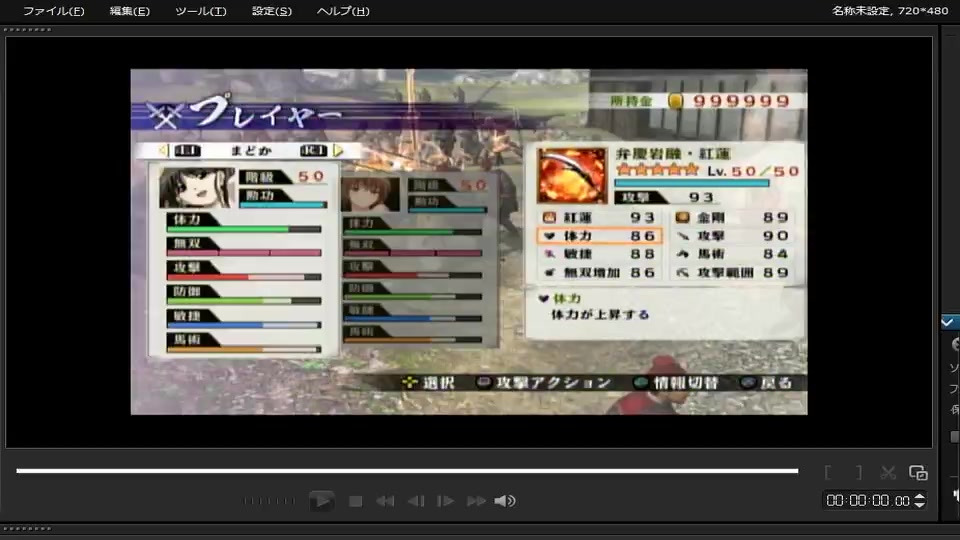Click the highlighted 体力 86 row in the preview

599,236
